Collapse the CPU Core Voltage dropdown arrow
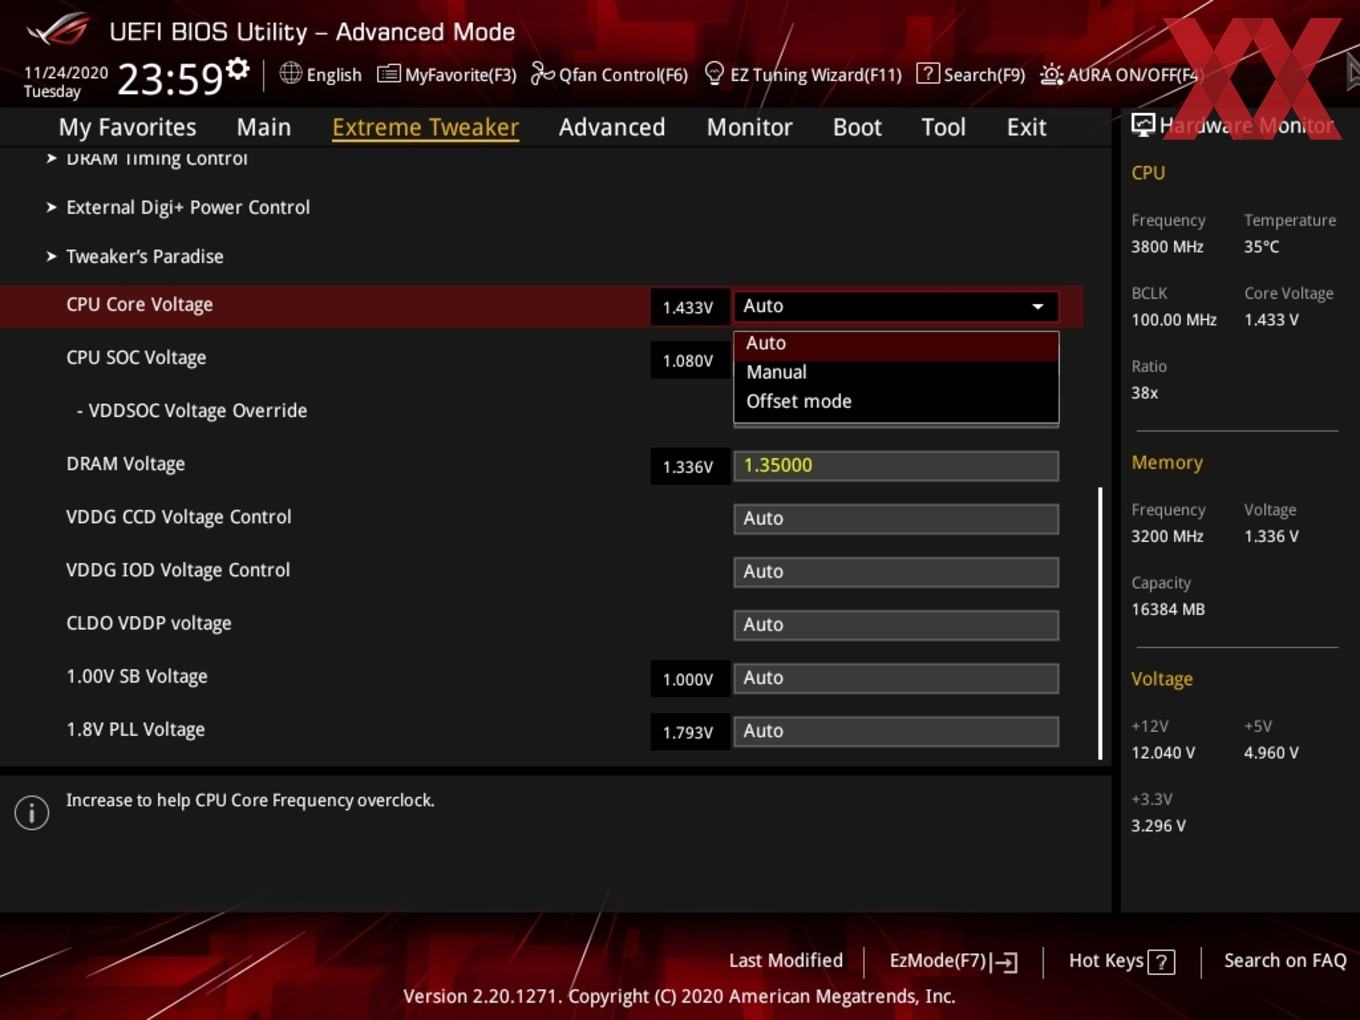1360x1020 pixels. (1037, 306)
